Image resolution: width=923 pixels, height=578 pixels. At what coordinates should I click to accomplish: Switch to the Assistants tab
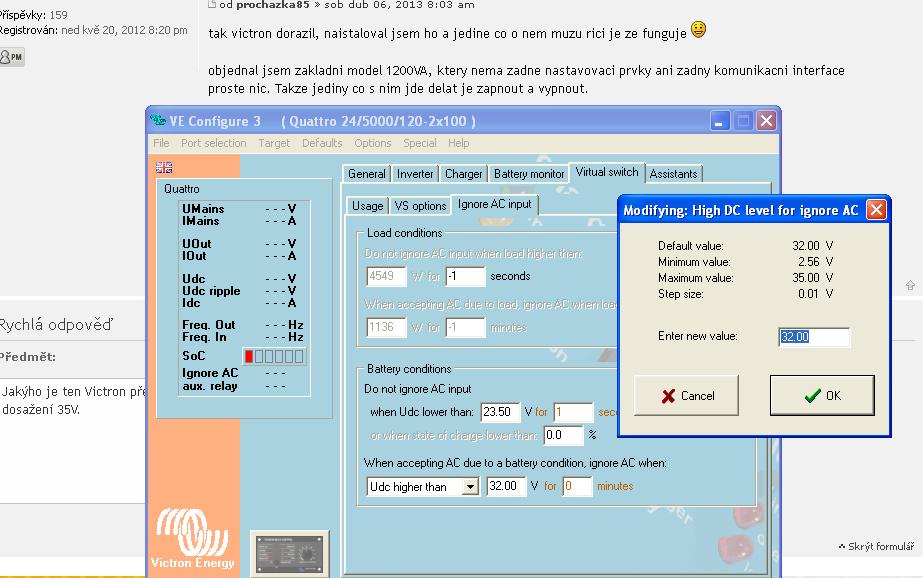tap(673, 174)
